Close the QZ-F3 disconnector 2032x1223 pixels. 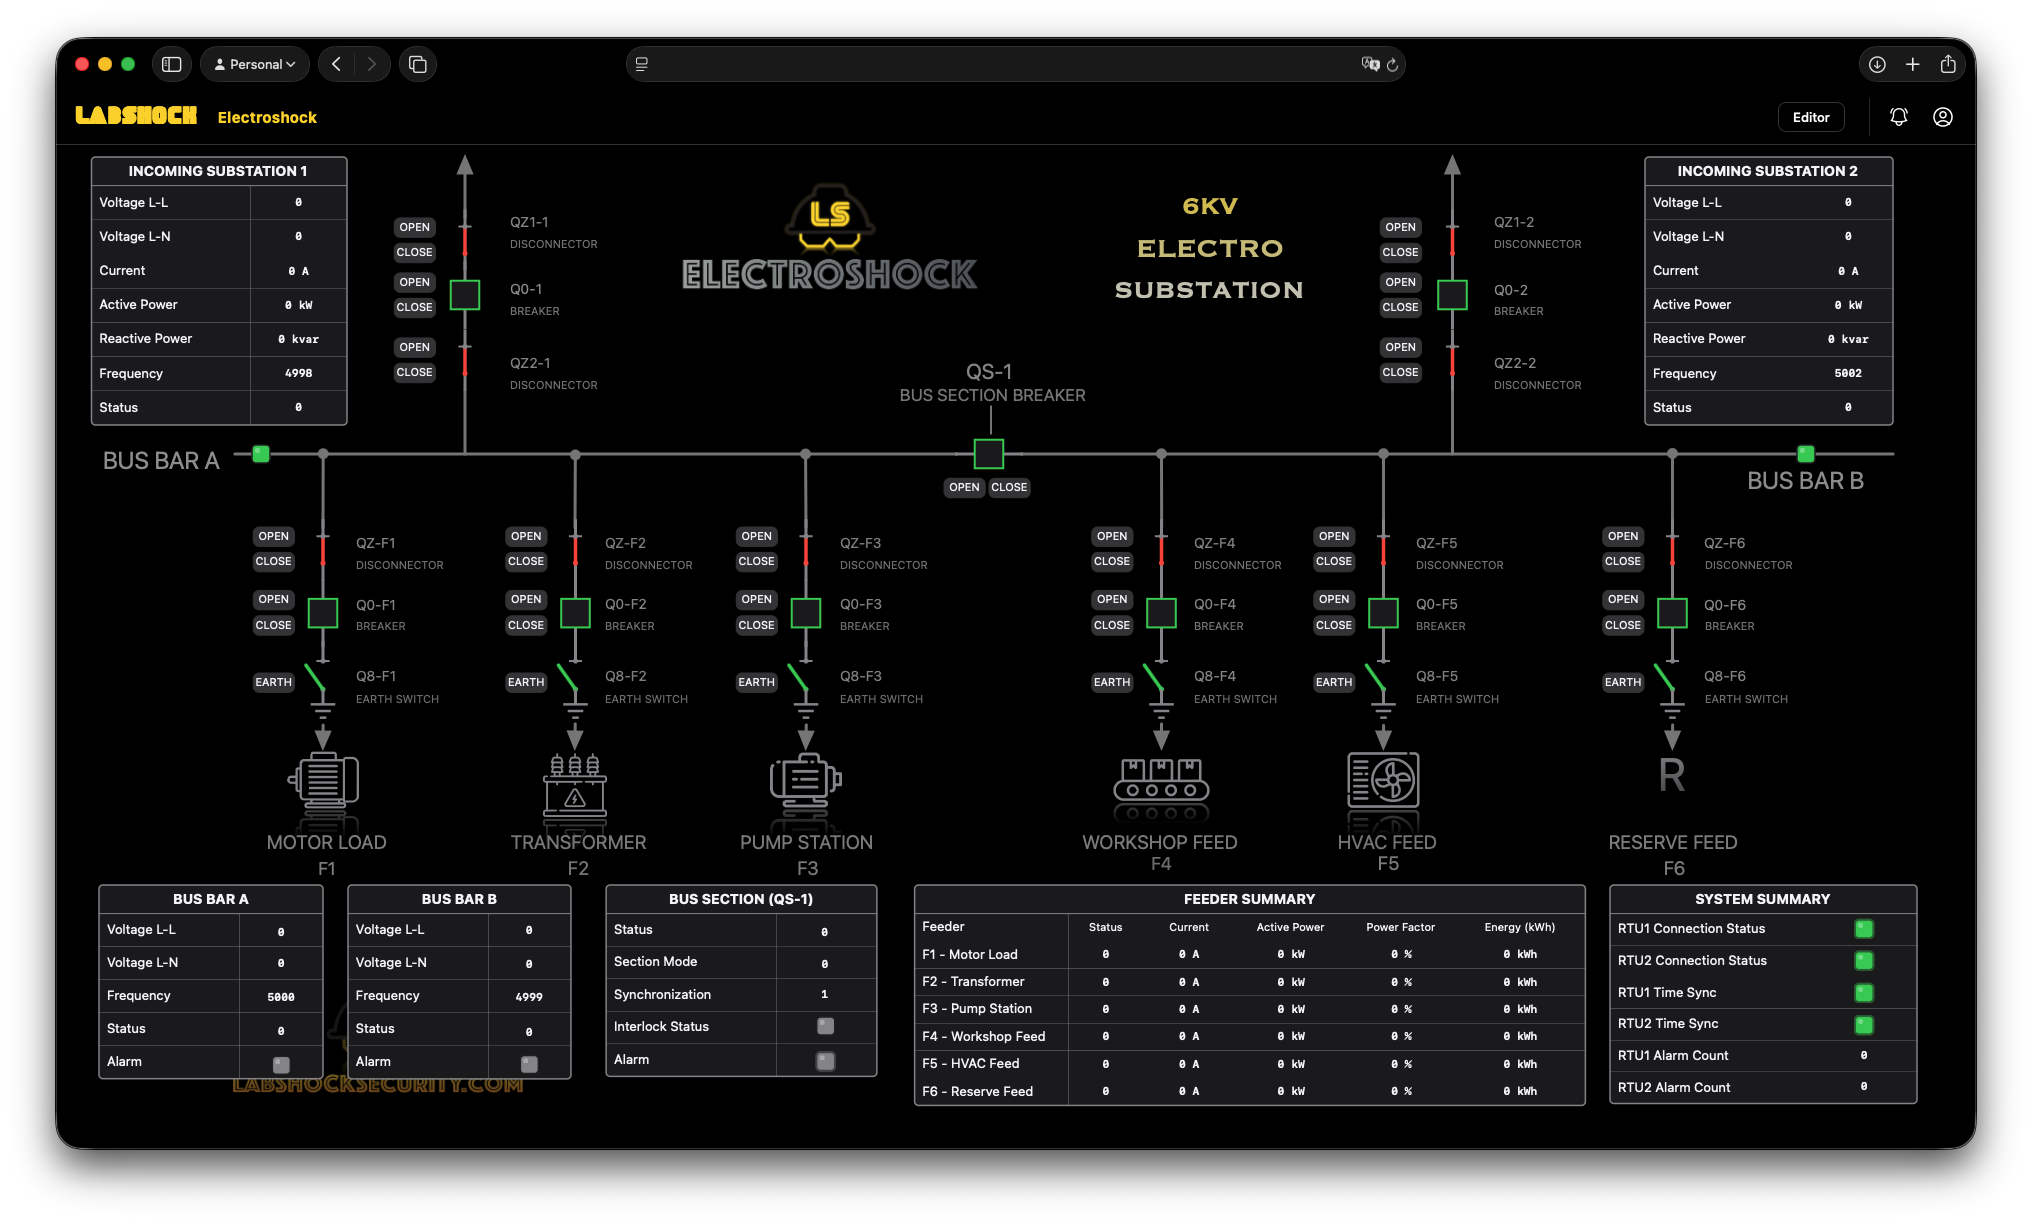point(756,561)
